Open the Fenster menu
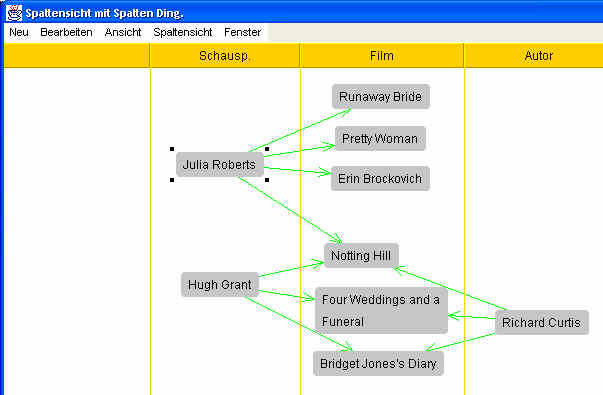Viewport: 603px width, 395px height. (x=242, y=32)
